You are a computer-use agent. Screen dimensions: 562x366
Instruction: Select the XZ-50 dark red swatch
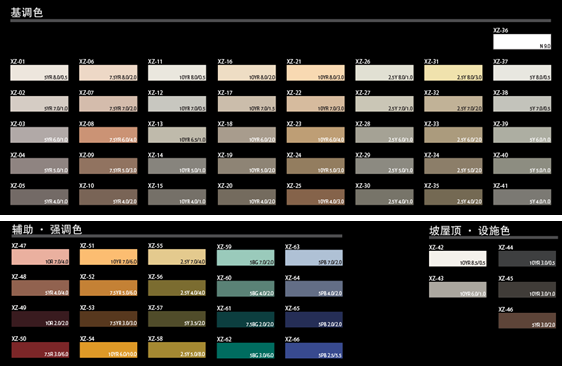[40, 350]
